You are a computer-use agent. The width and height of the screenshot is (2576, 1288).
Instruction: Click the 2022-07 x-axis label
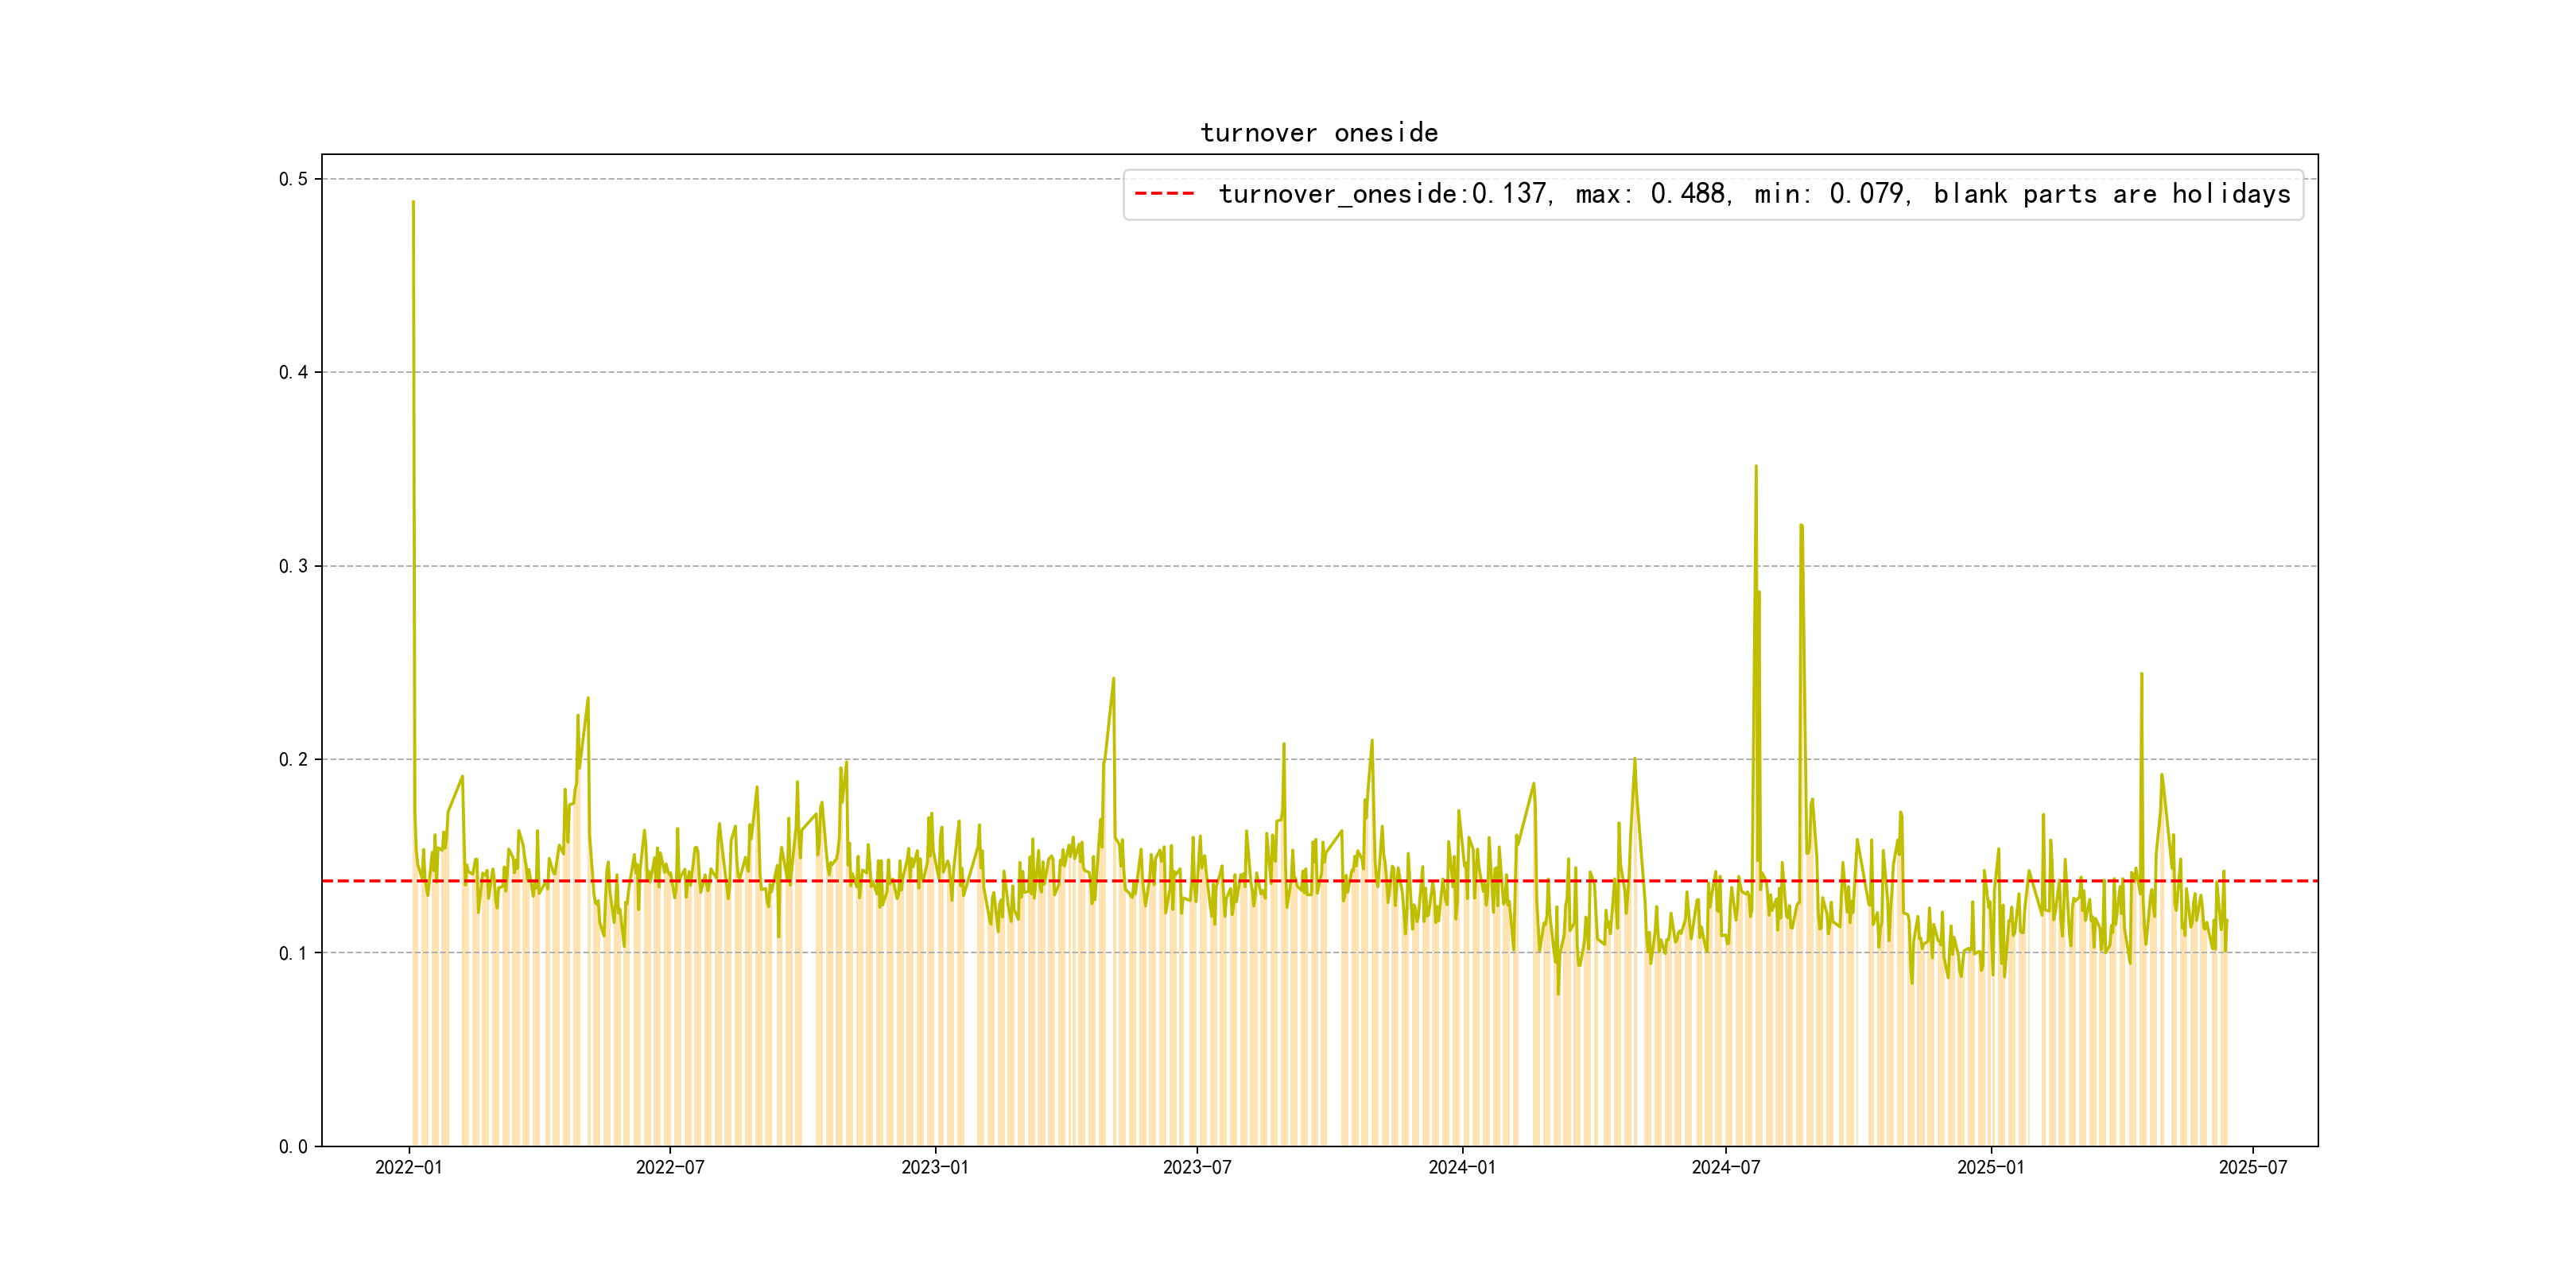pos(670,1167)
